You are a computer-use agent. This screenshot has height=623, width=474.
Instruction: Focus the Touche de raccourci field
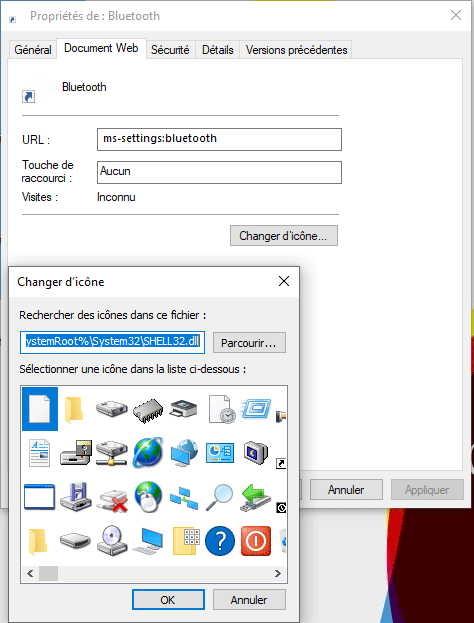tap(219, 172)
